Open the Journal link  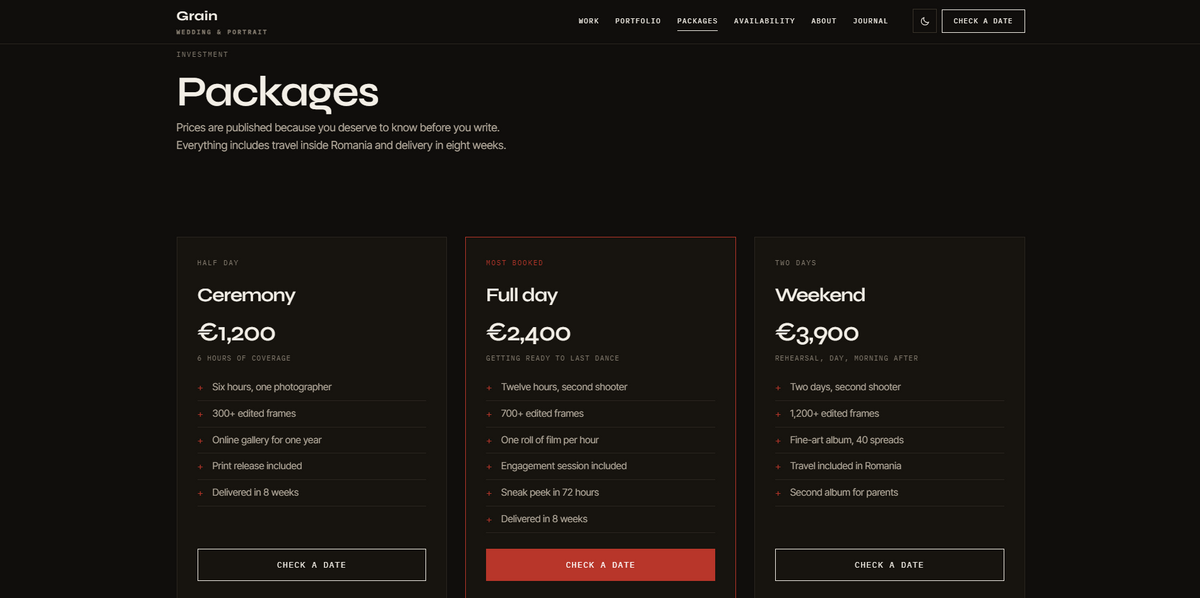coord(870,21)
